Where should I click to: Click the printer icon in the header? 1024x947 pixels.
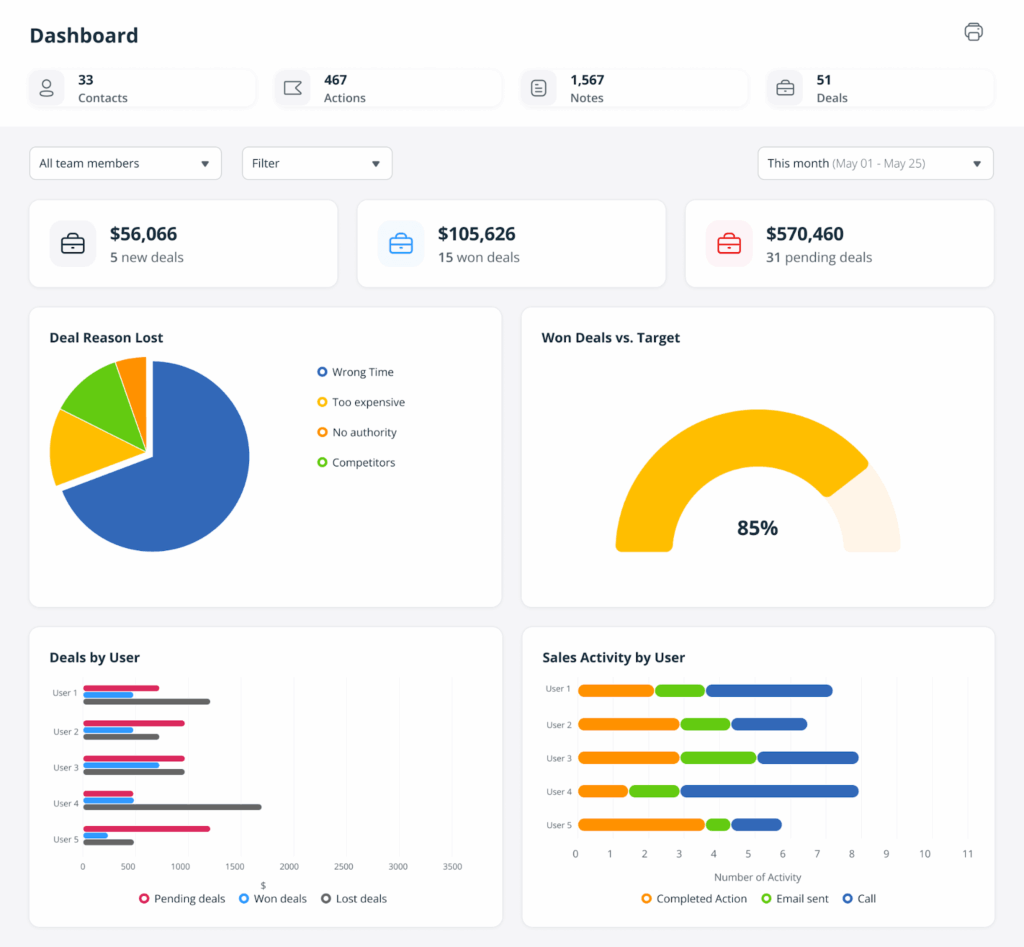pyautogui.click(x=973, y=32)
